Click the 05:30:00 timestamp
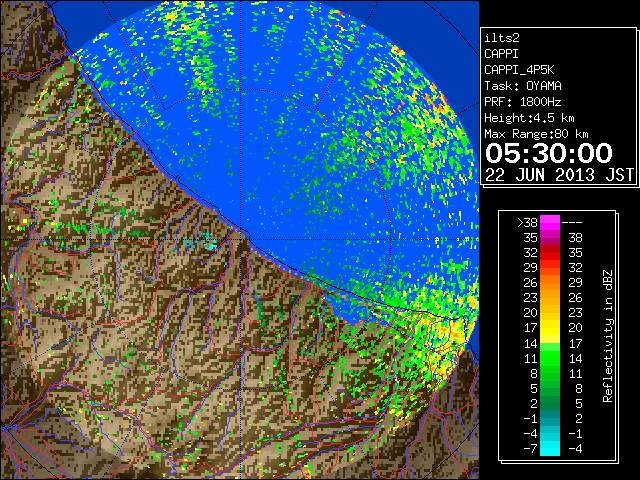Viewport: 640px width, 480px height. (549, 153)
